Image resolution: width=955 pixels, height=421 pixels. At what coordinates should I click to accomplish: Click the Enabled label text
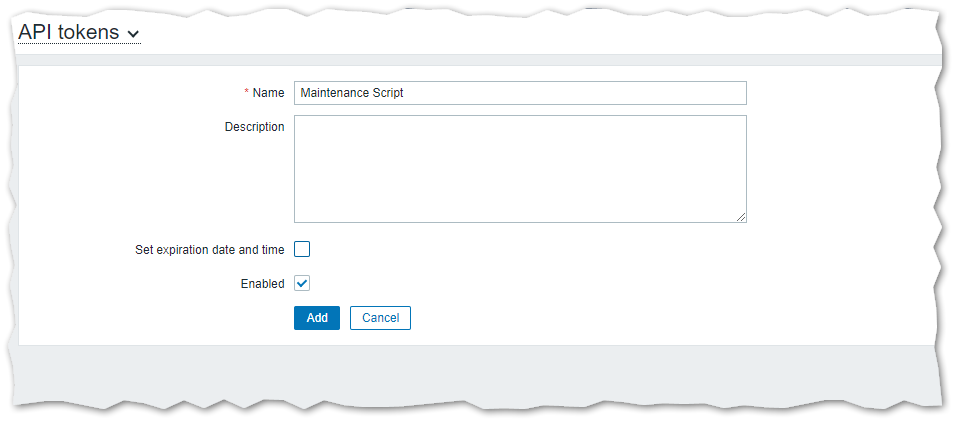coord(262,284)
